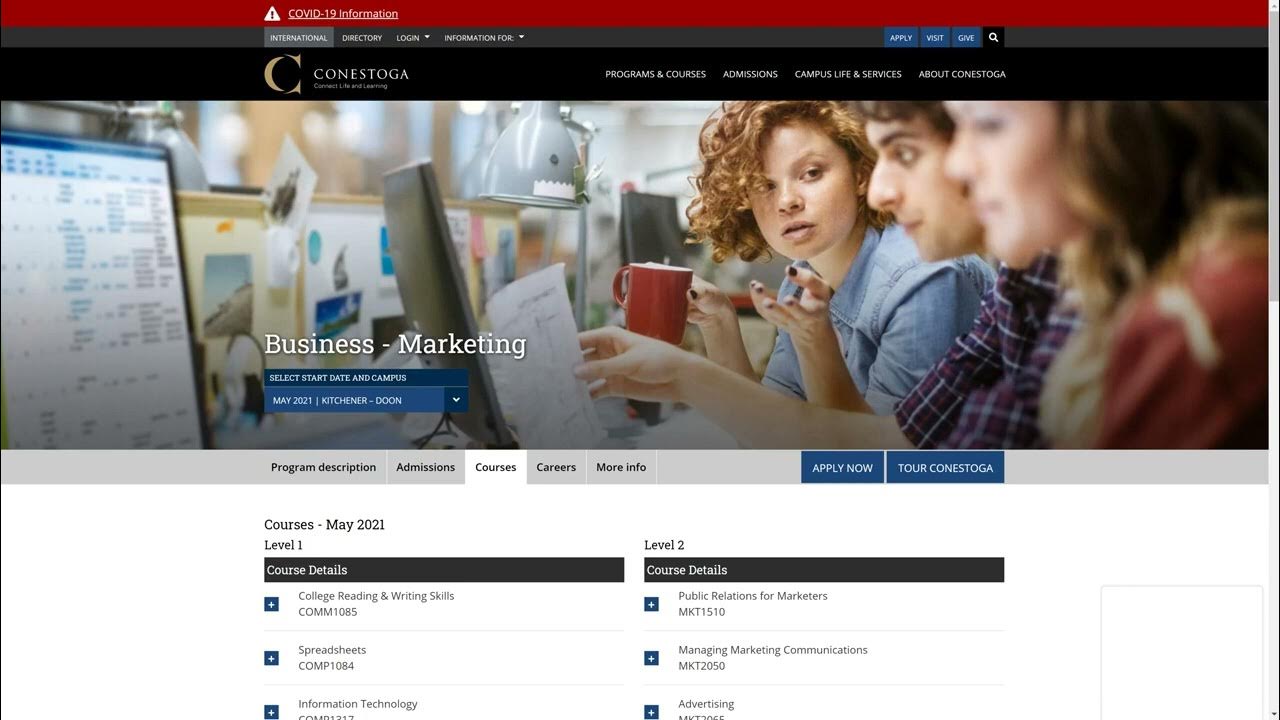Click the page vertical scrollbar thumb
This screenshot has width=1280, height=720.
pos(1274,155)
